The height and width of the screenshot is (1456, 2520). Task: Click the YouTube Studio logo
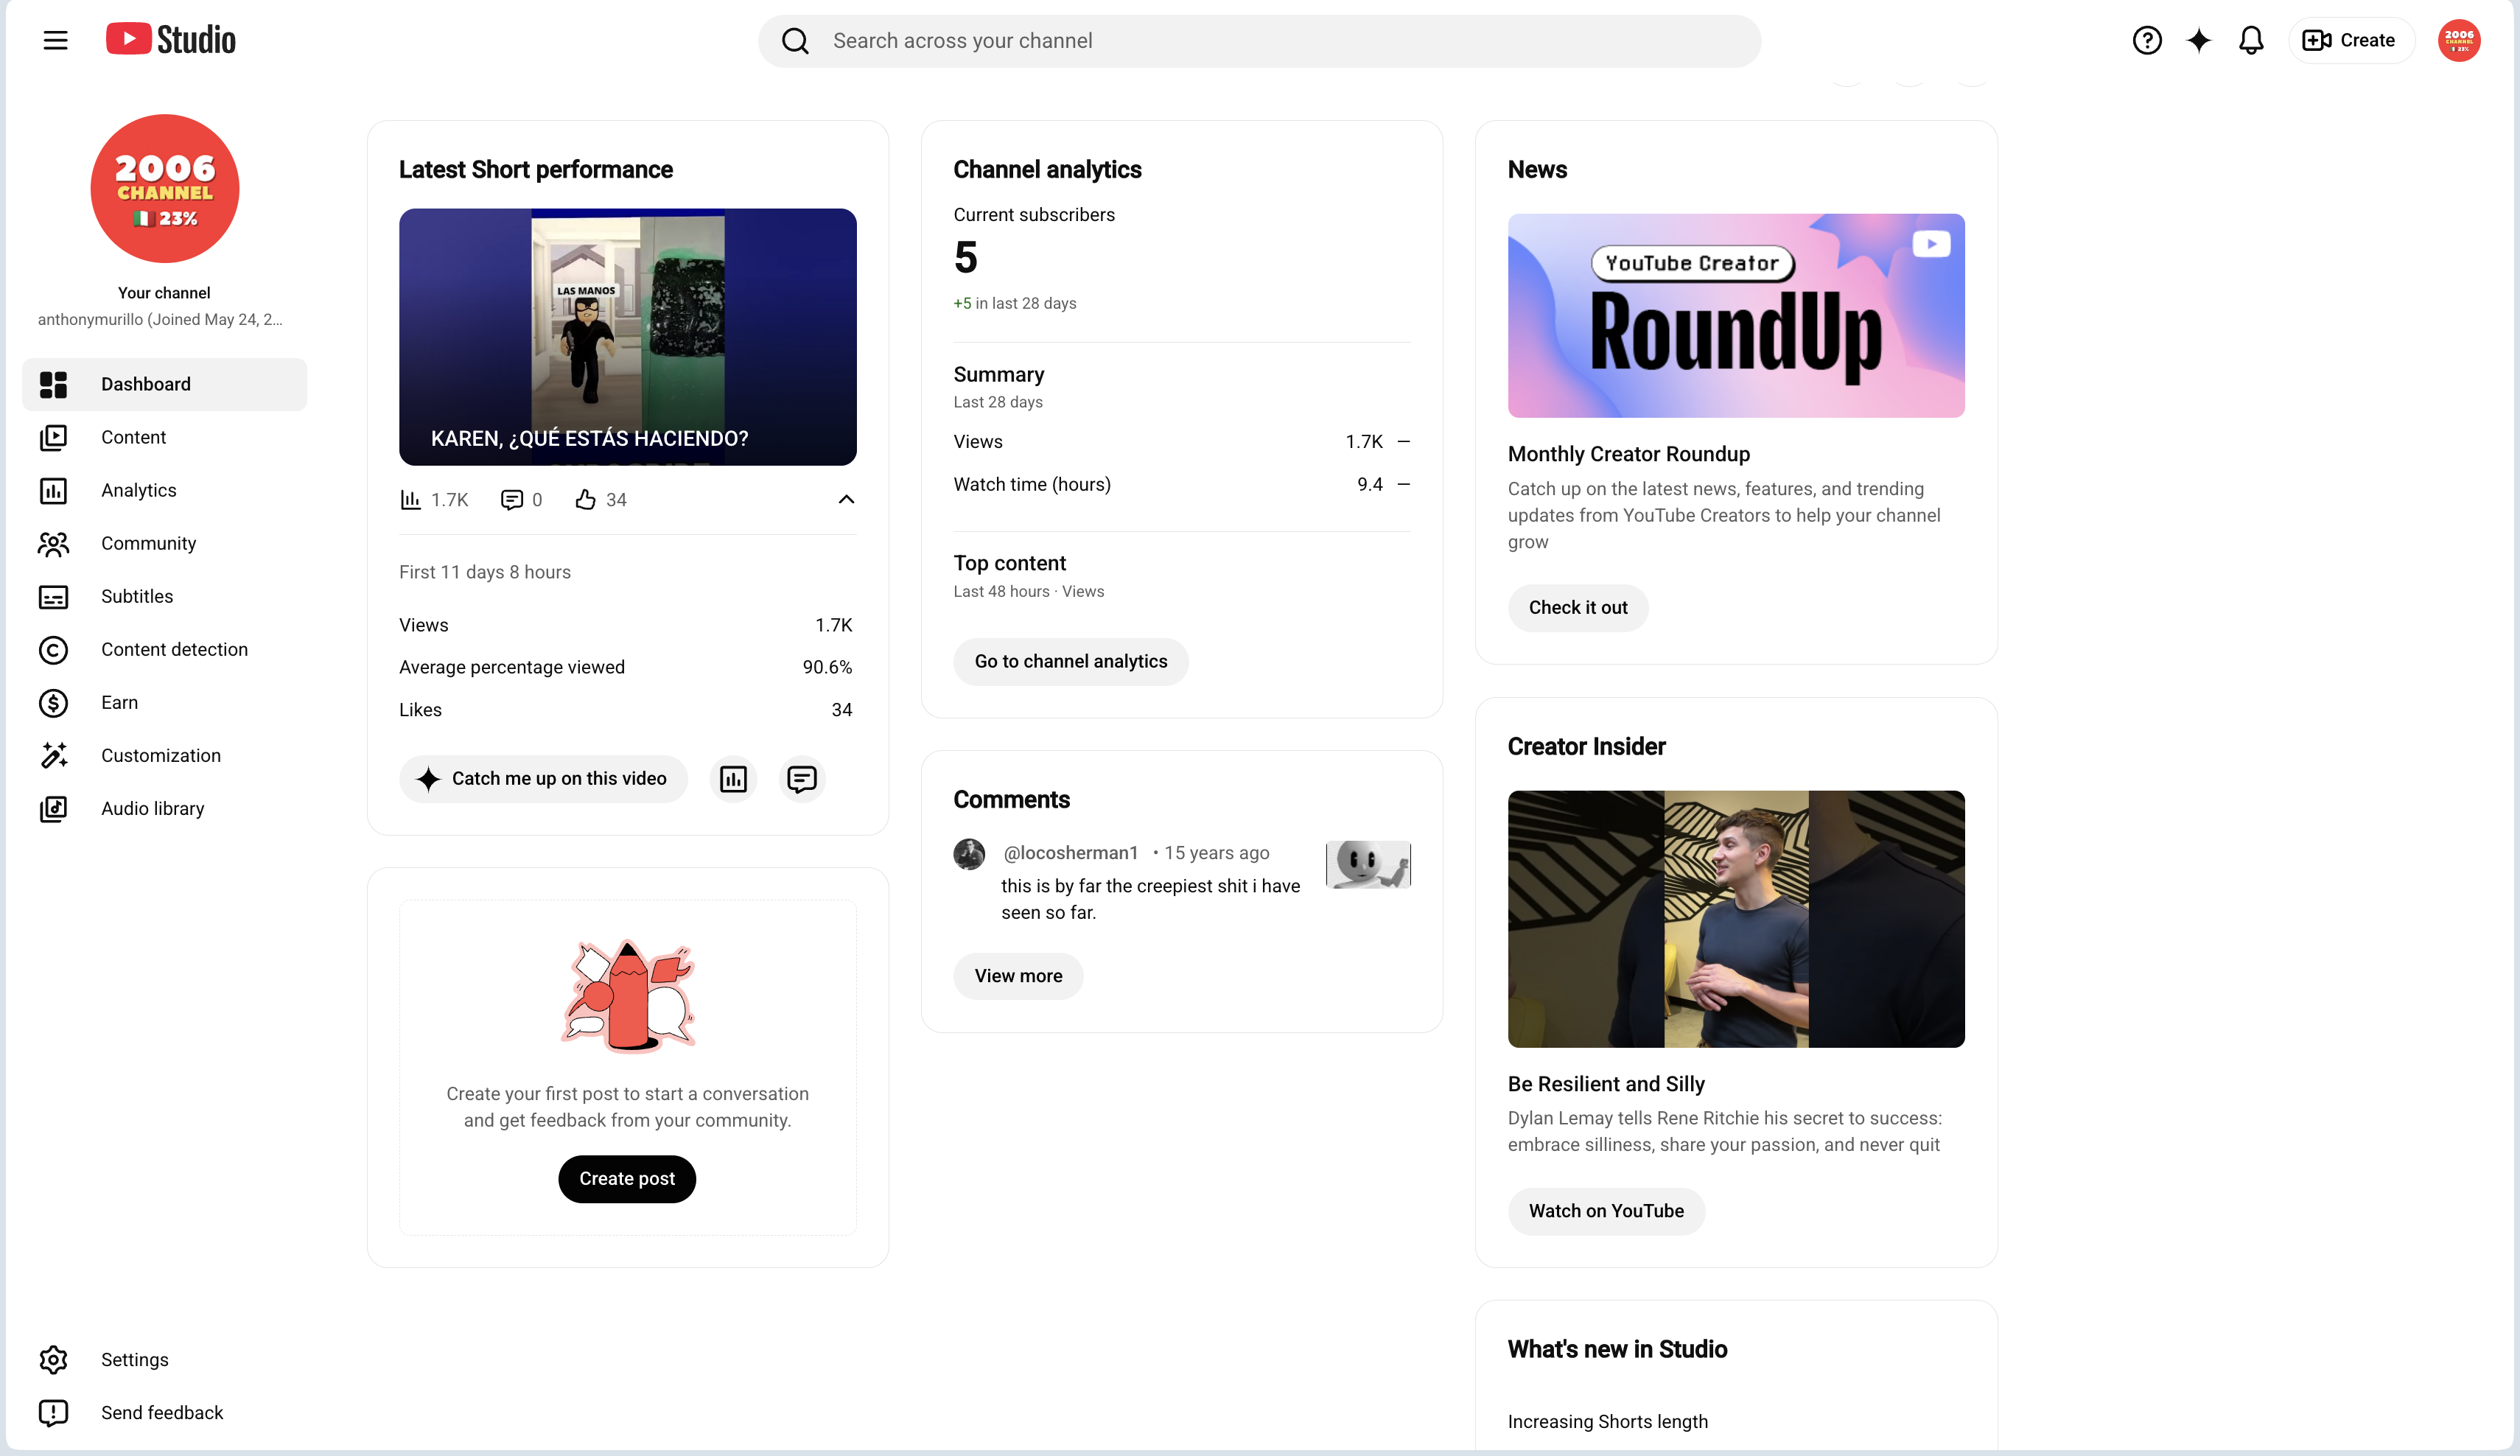(x=171, y=39)
